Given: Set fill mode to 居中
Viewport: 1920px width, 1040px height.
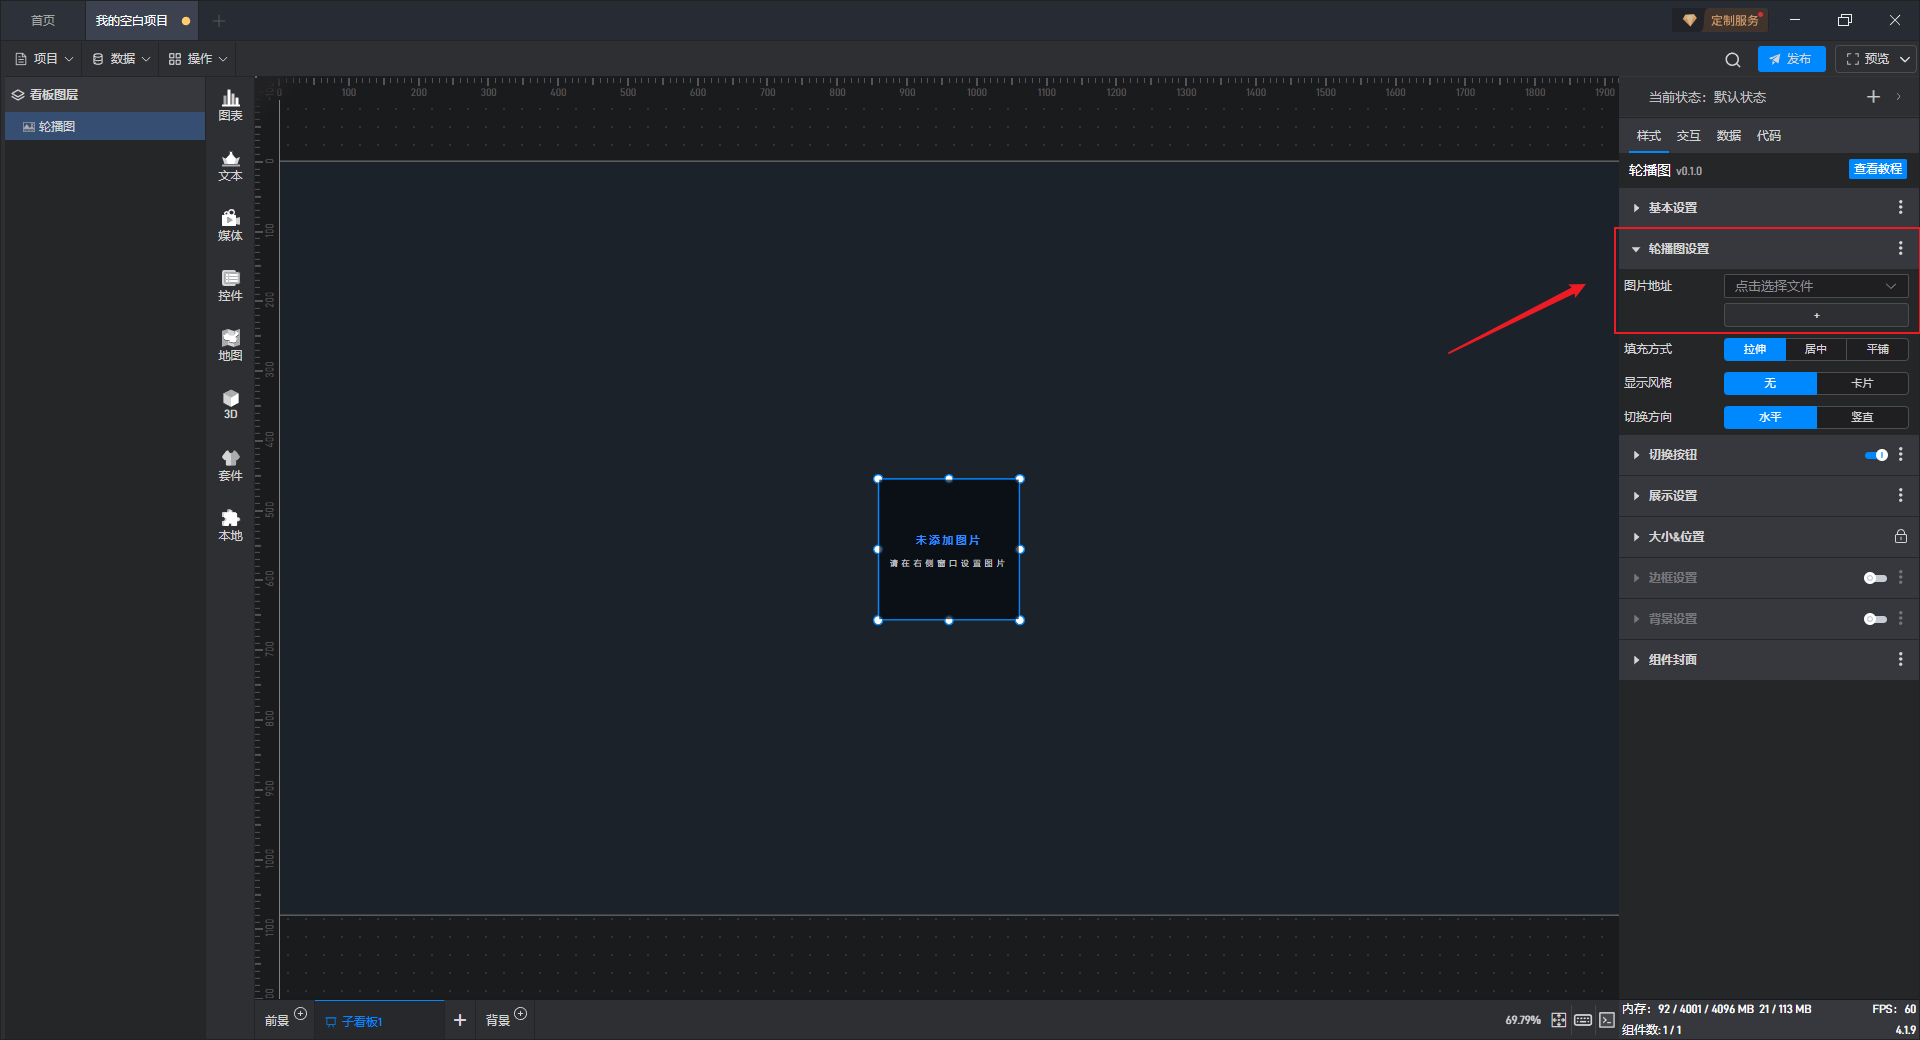Looking at the screenshot, I should 1816,349.
